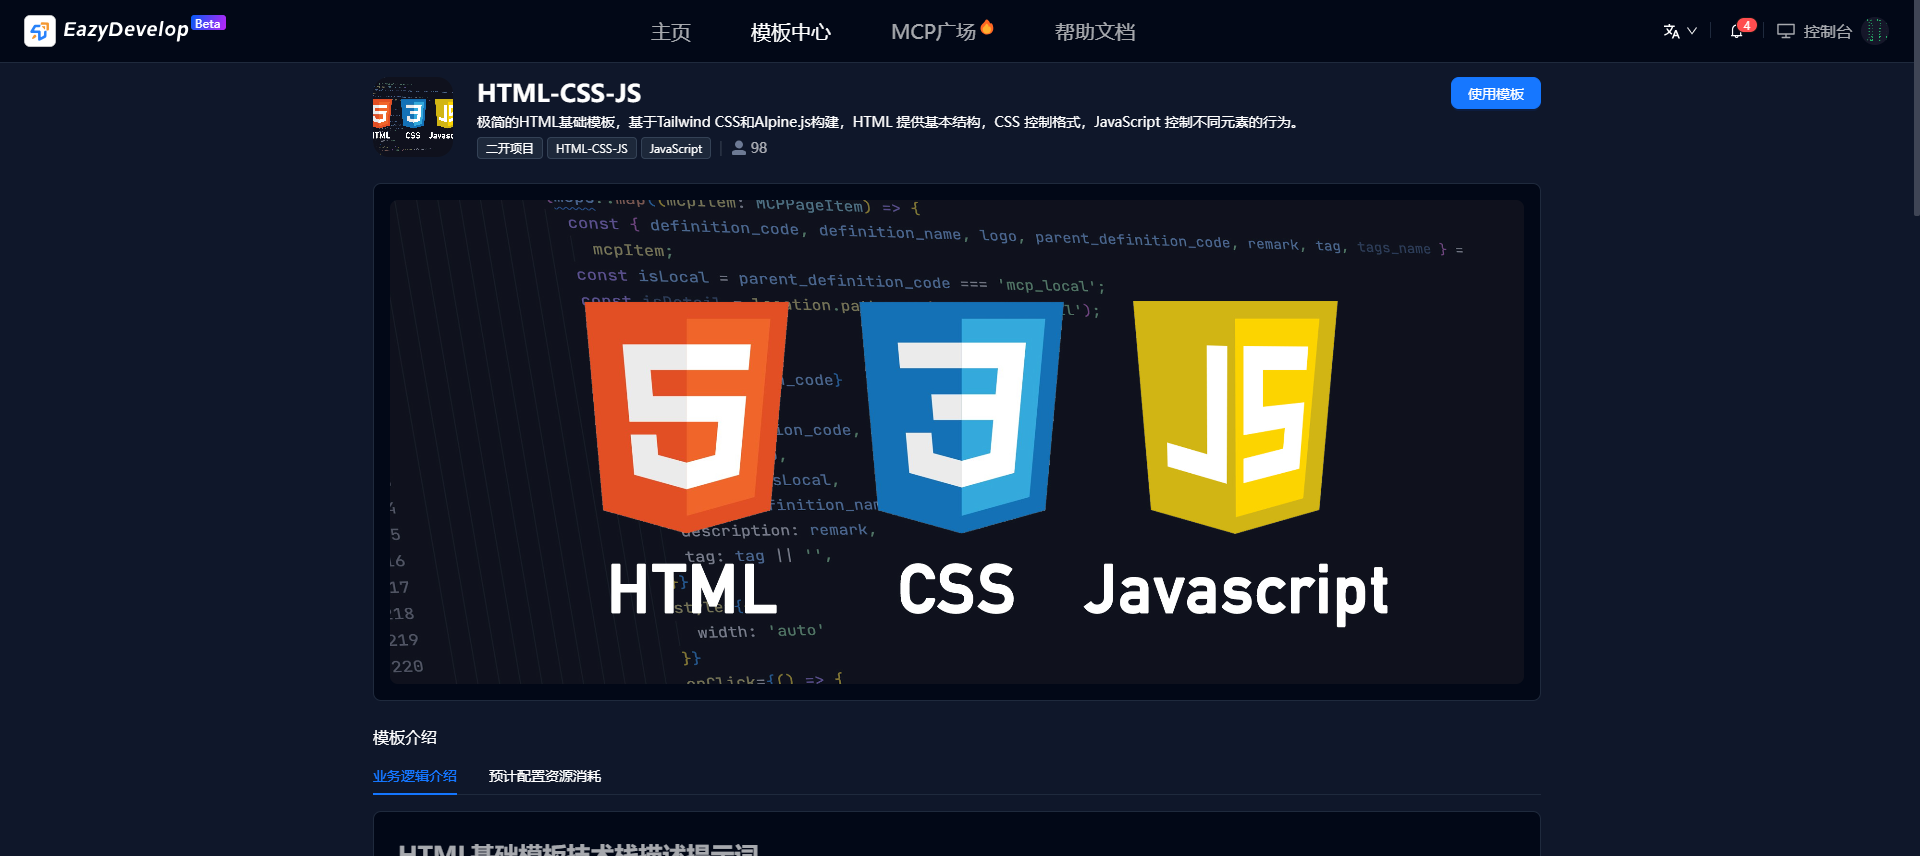Click the 二开项目 tag
Viewport: 1920px width, 856px height.
tap(510, 149)
